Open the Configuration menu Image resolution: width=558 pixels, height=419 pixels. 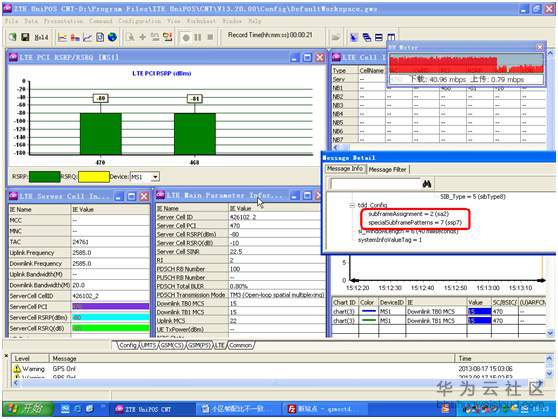(140, 21)
